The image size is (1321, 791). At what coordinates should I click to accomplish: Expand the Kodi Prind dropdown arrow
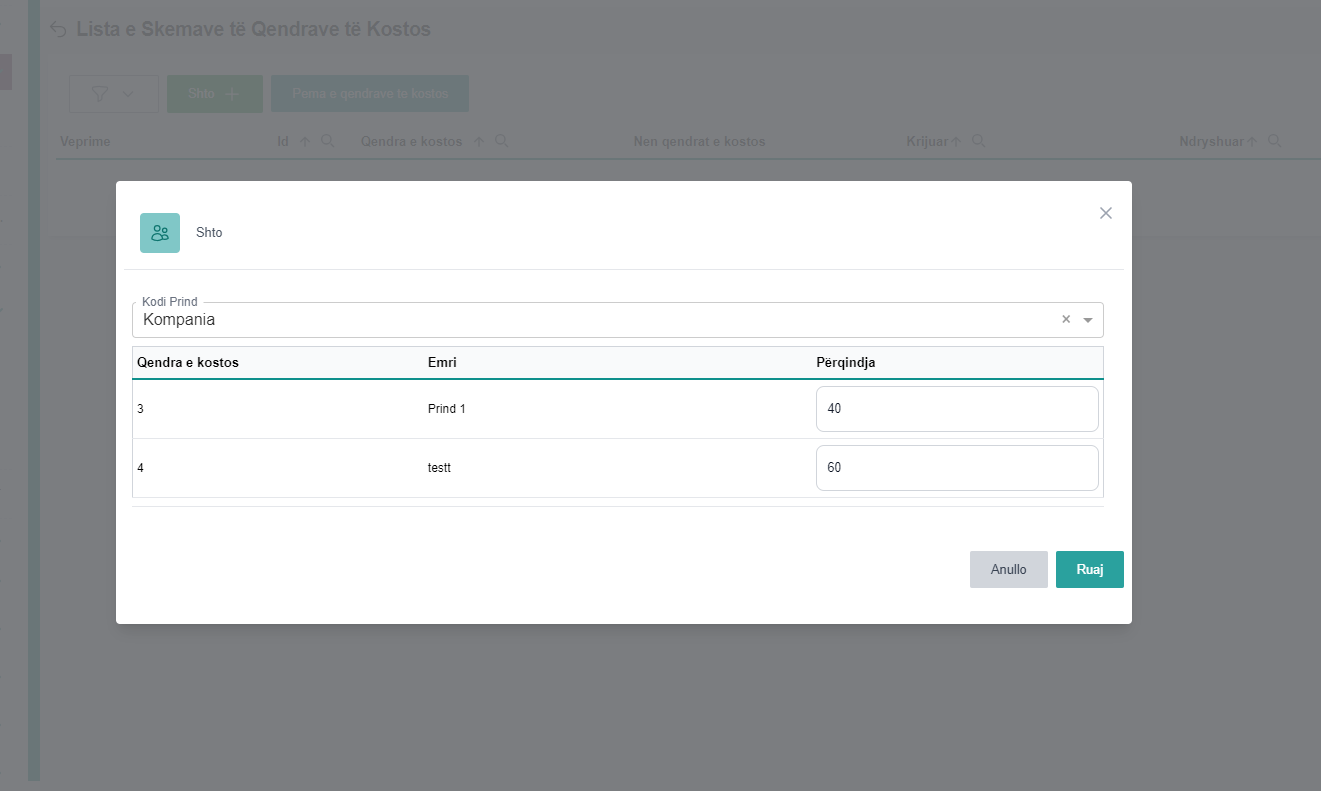(x=1088, y=320)
